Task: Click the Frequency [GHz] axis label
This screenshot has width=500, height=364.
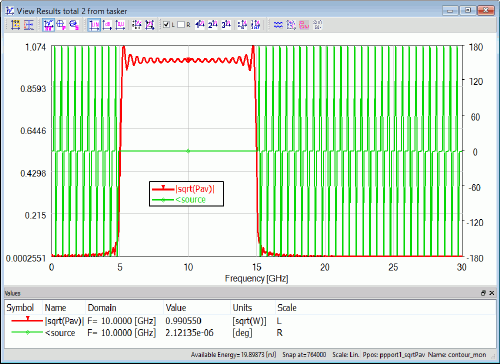Action: pos(256,278)
